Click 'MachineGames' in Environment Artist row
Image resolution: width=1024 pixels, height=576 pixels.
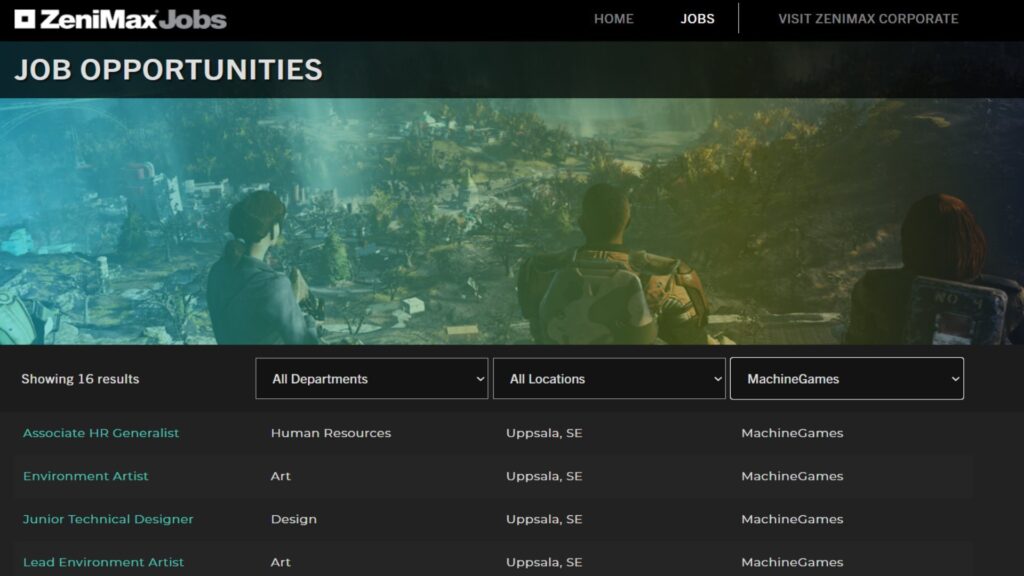click(792, 476)
